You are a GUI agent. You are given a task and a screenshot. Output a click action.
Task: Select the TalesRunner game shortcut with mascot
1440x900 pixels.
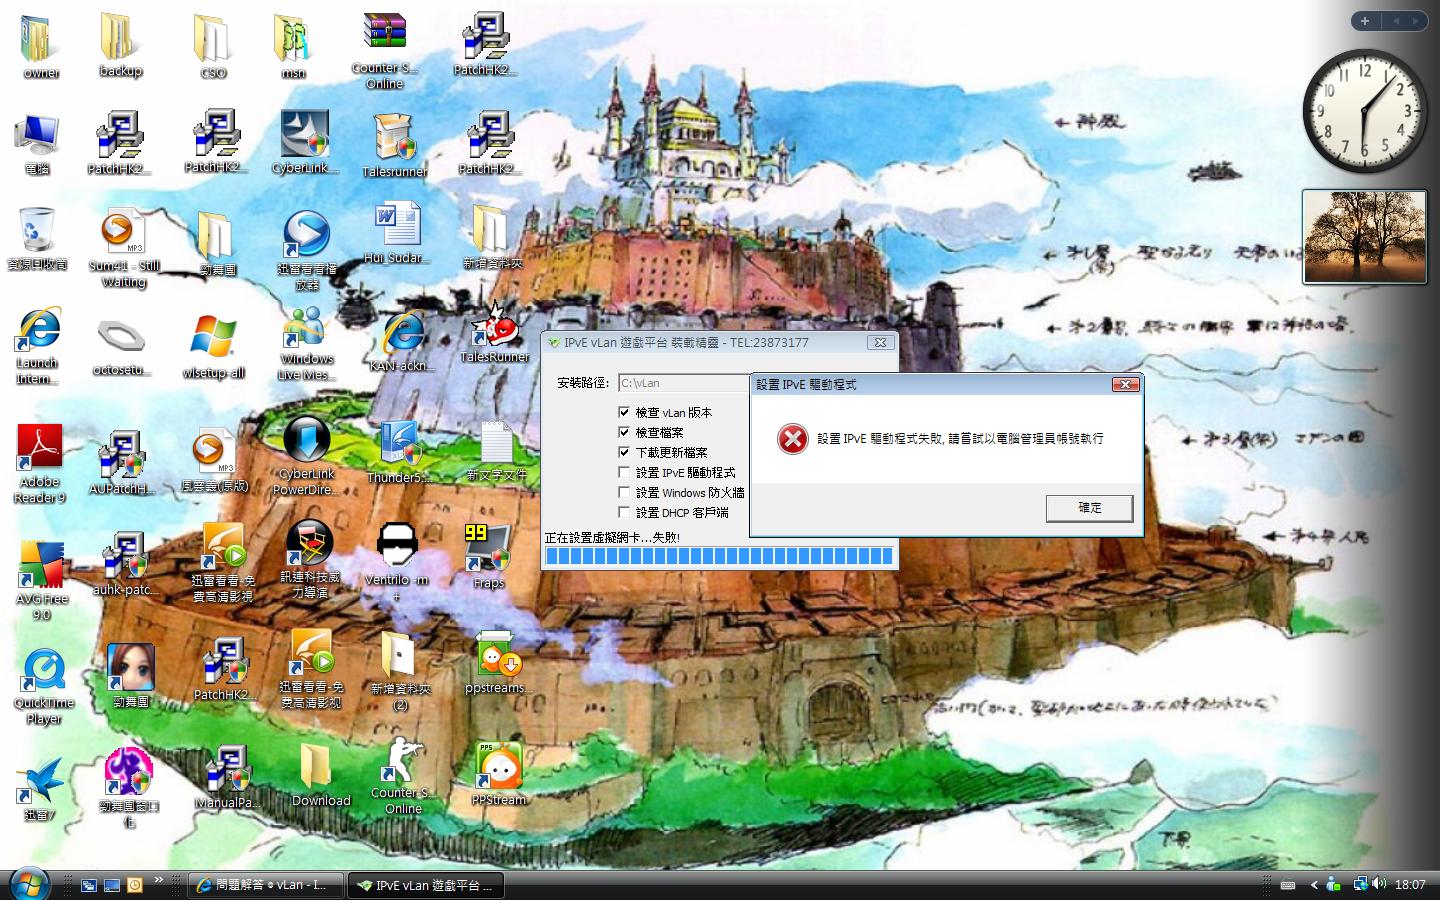(x=494, y=331)
